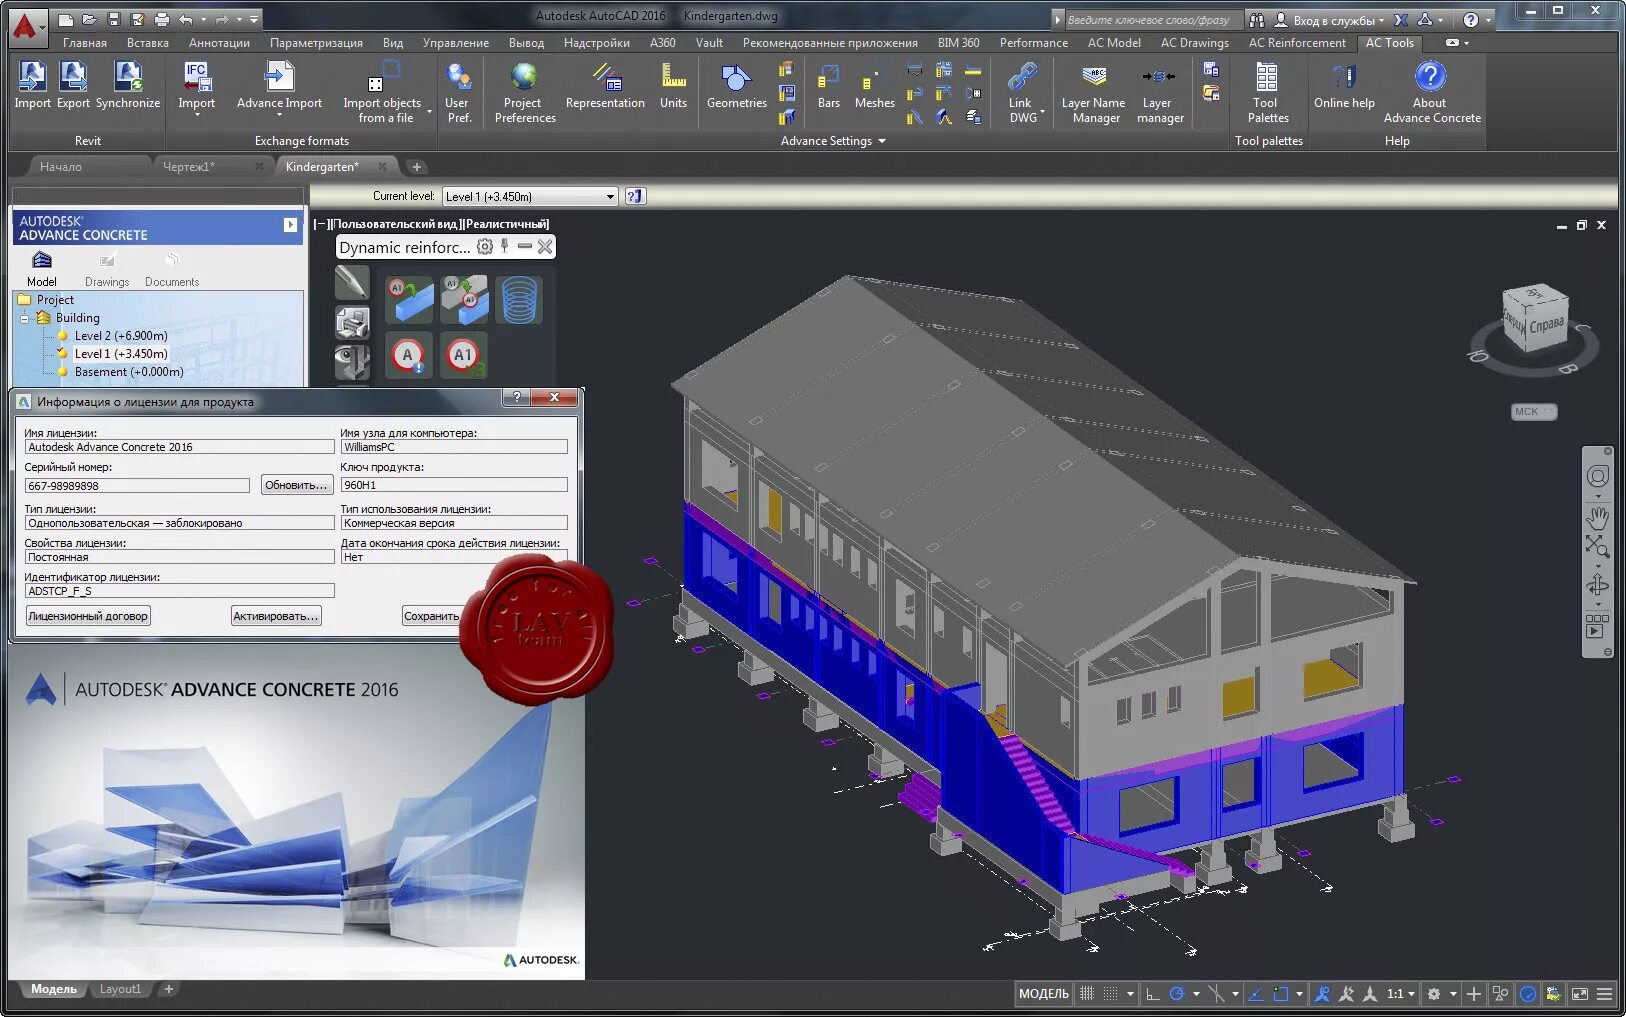1626x1017 pixels.
Task: Open the sign-in services dropdown
Action: tap(1329, 20)
